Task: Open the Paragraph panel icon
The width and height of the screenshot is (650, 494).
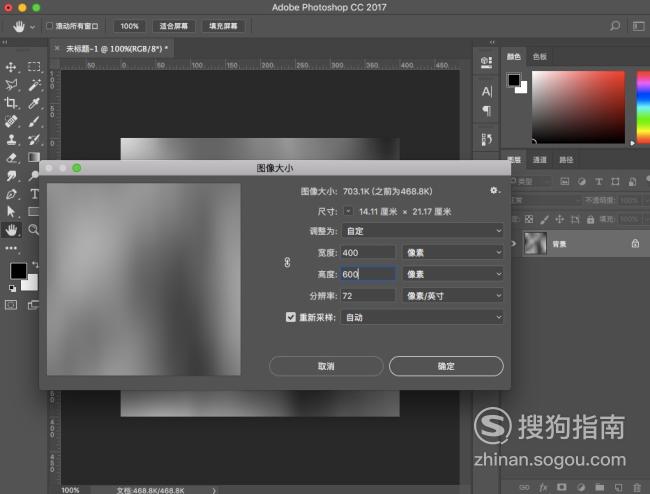Action: click(487, 111)
